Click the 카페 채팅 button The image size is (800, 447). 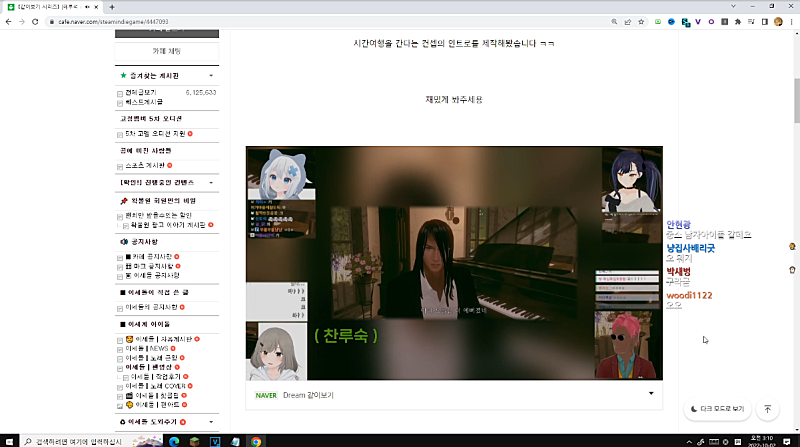coord(167,51)
